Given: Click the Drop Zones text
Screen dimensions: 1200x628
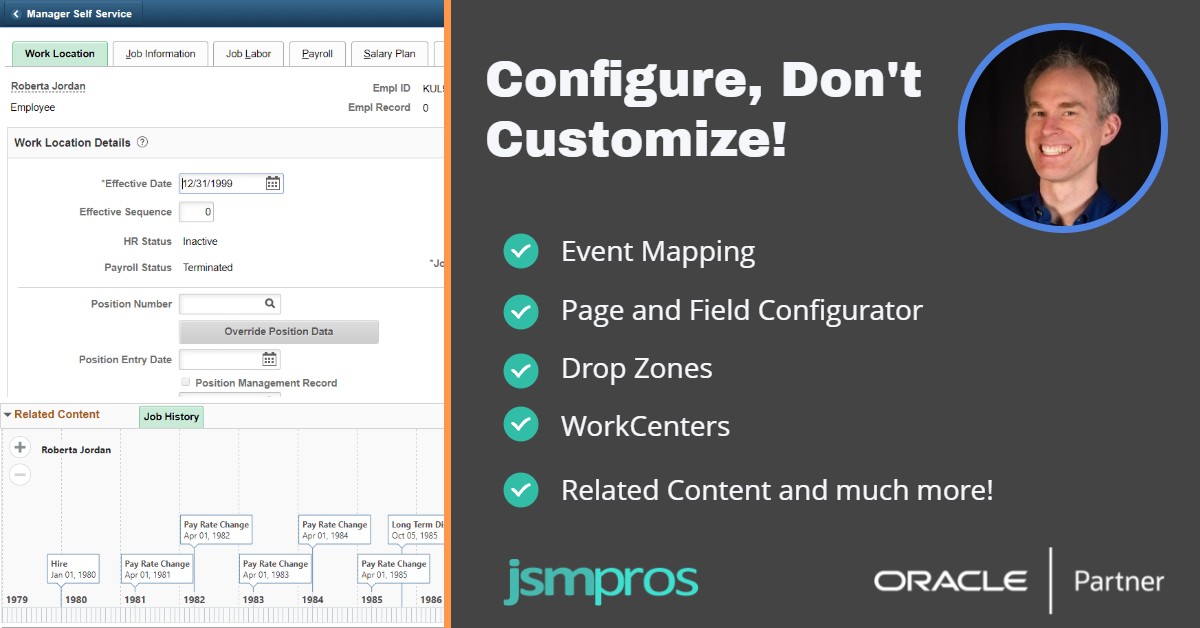Looking at the screenshot, I should (x=637, y=369).
